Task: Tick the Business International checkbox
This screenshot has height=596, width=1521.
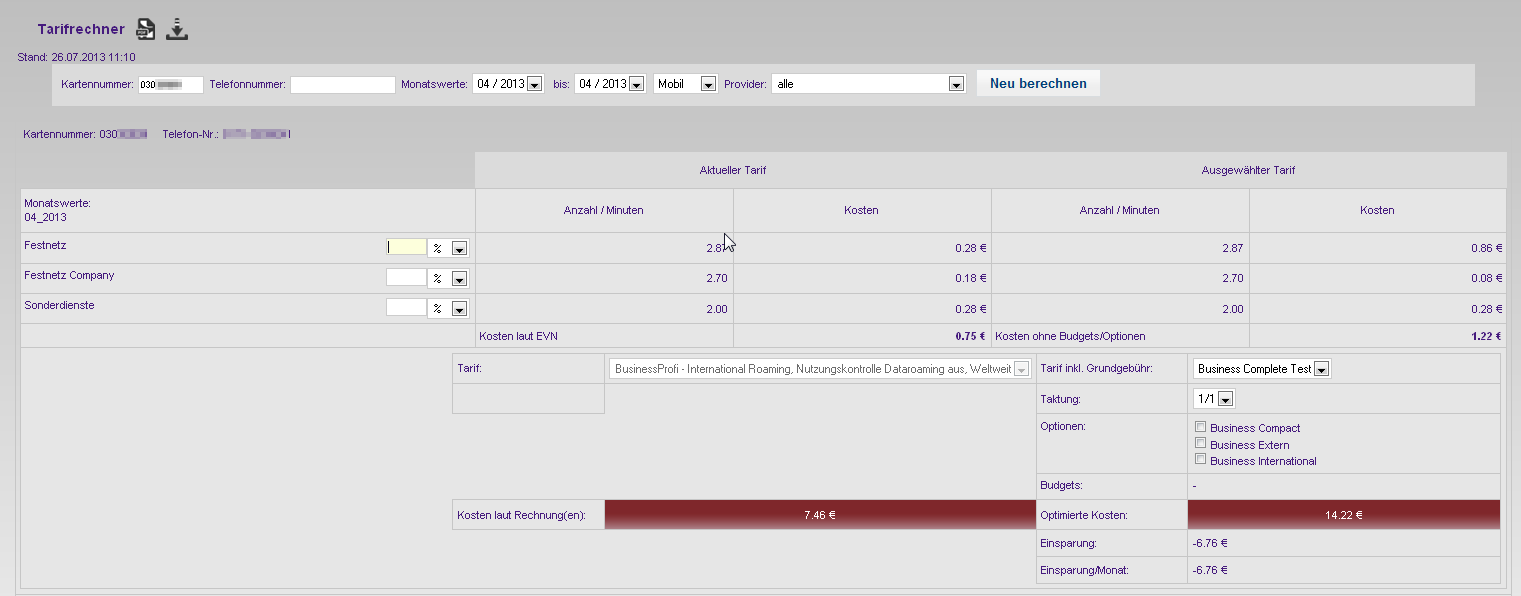Action: click(1201, 460)
